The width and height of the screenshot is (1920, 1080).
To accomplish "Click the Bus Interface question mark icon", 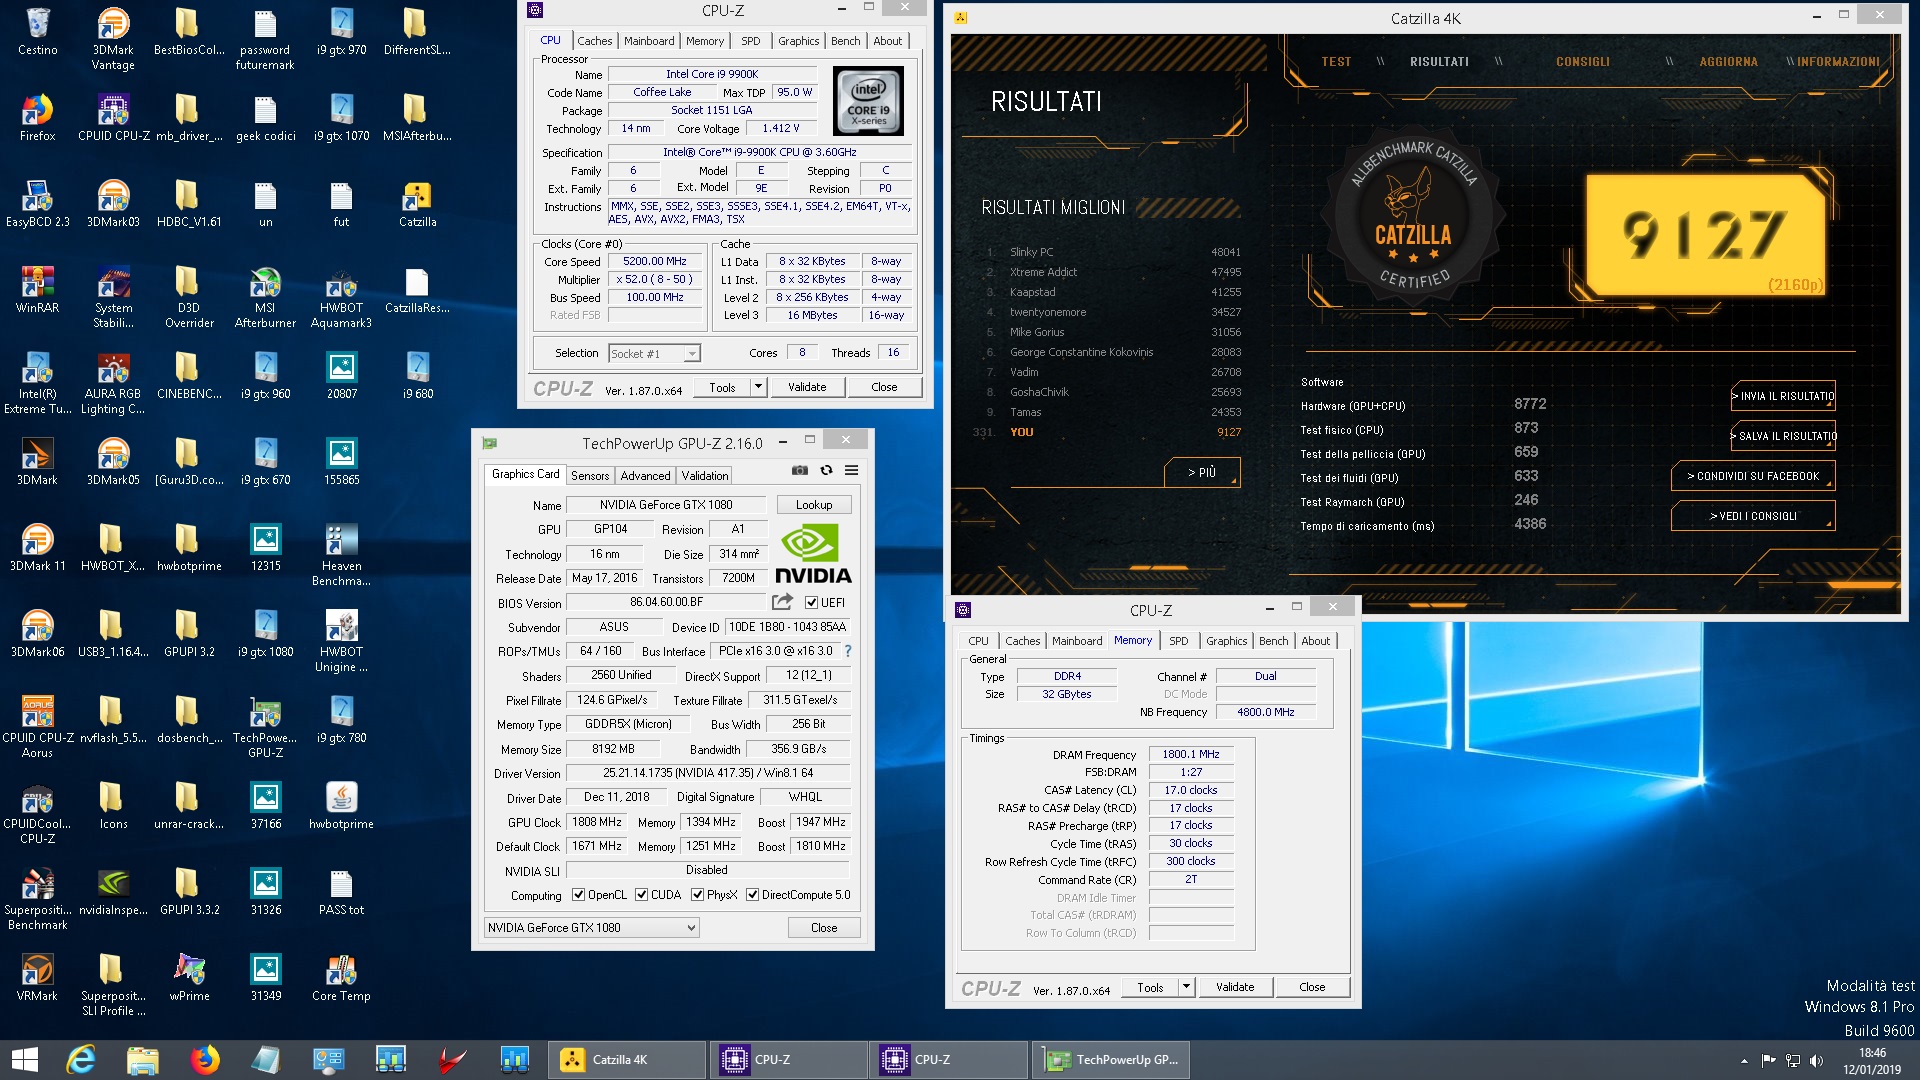I will click(848, 651).
